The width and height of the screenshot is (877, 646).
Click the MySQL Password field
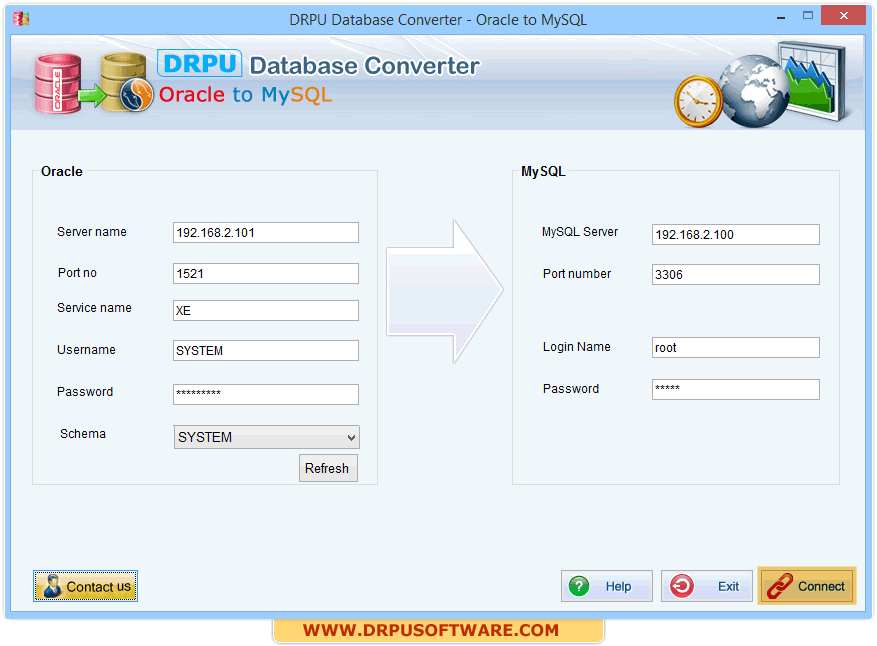(735, 390)
